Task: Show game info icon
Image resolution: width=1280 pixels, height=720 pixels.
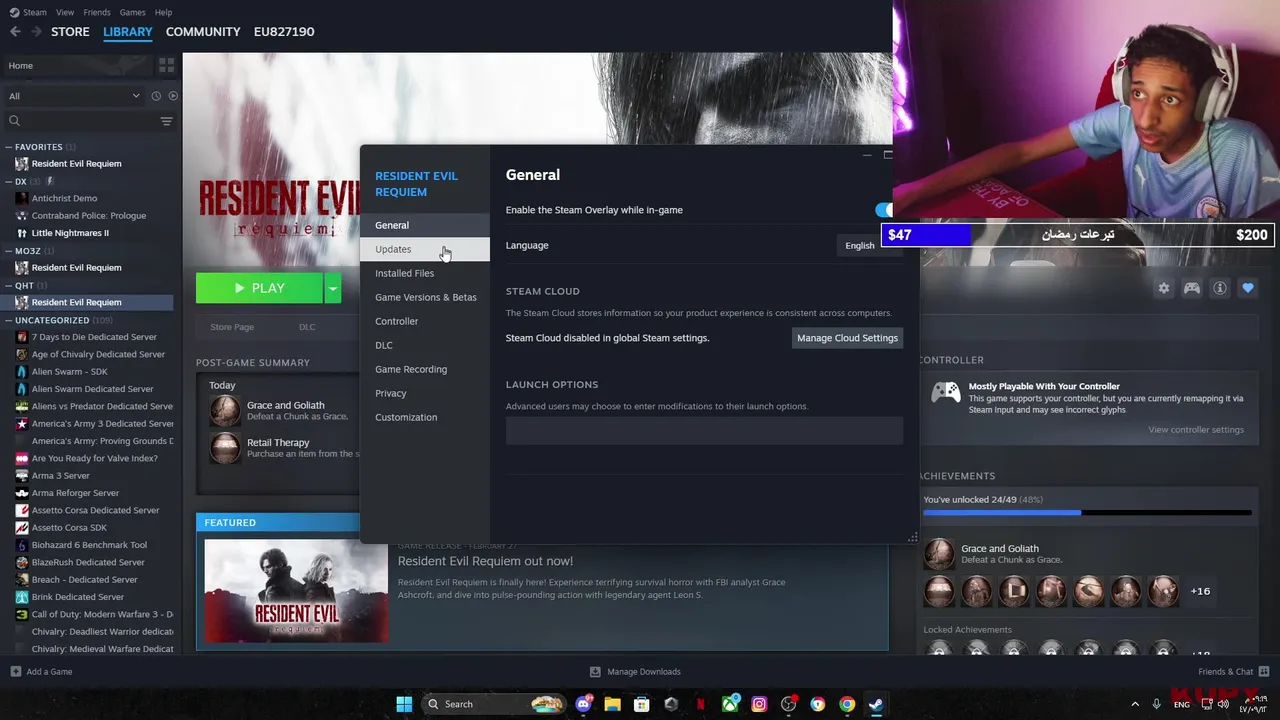Action: [x=1220, y=288]
